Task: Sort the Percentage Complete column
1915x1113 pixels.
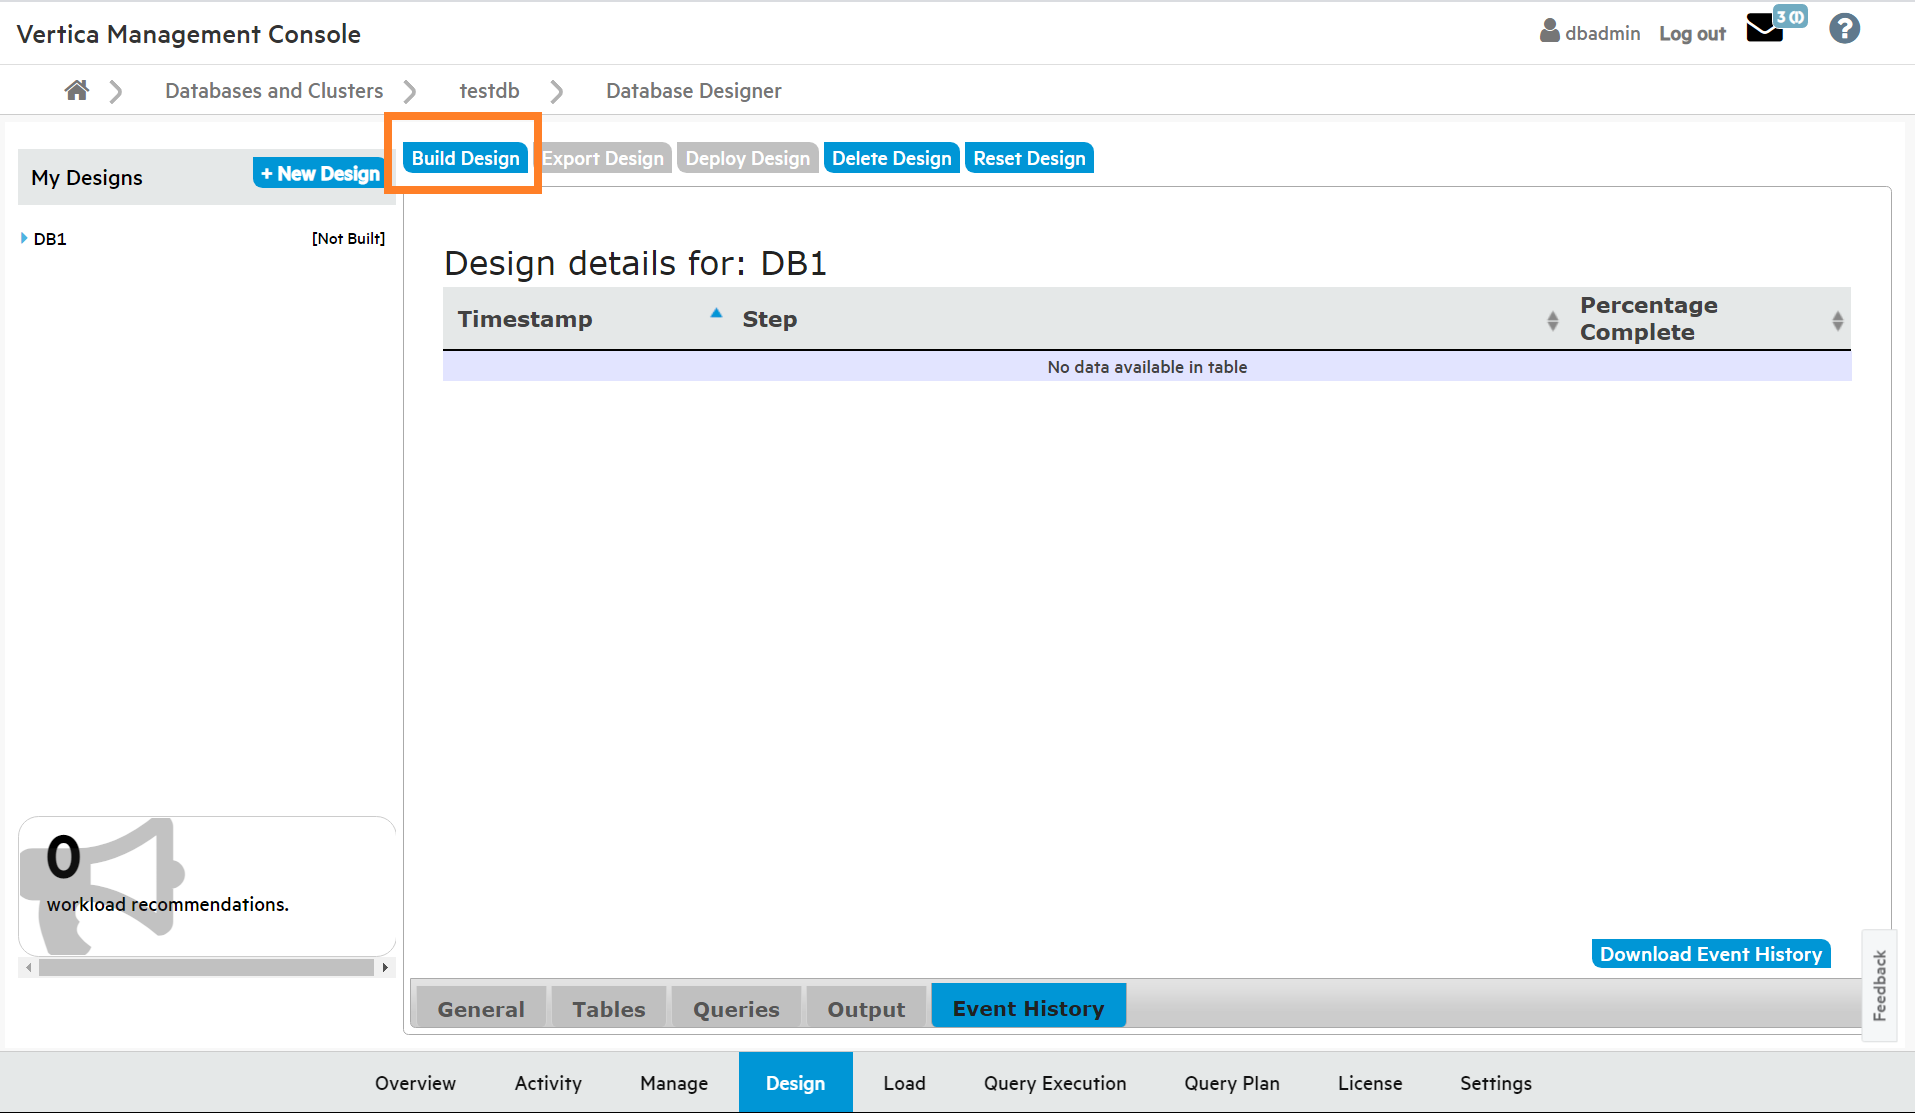Action: (x=1837, y=320)
